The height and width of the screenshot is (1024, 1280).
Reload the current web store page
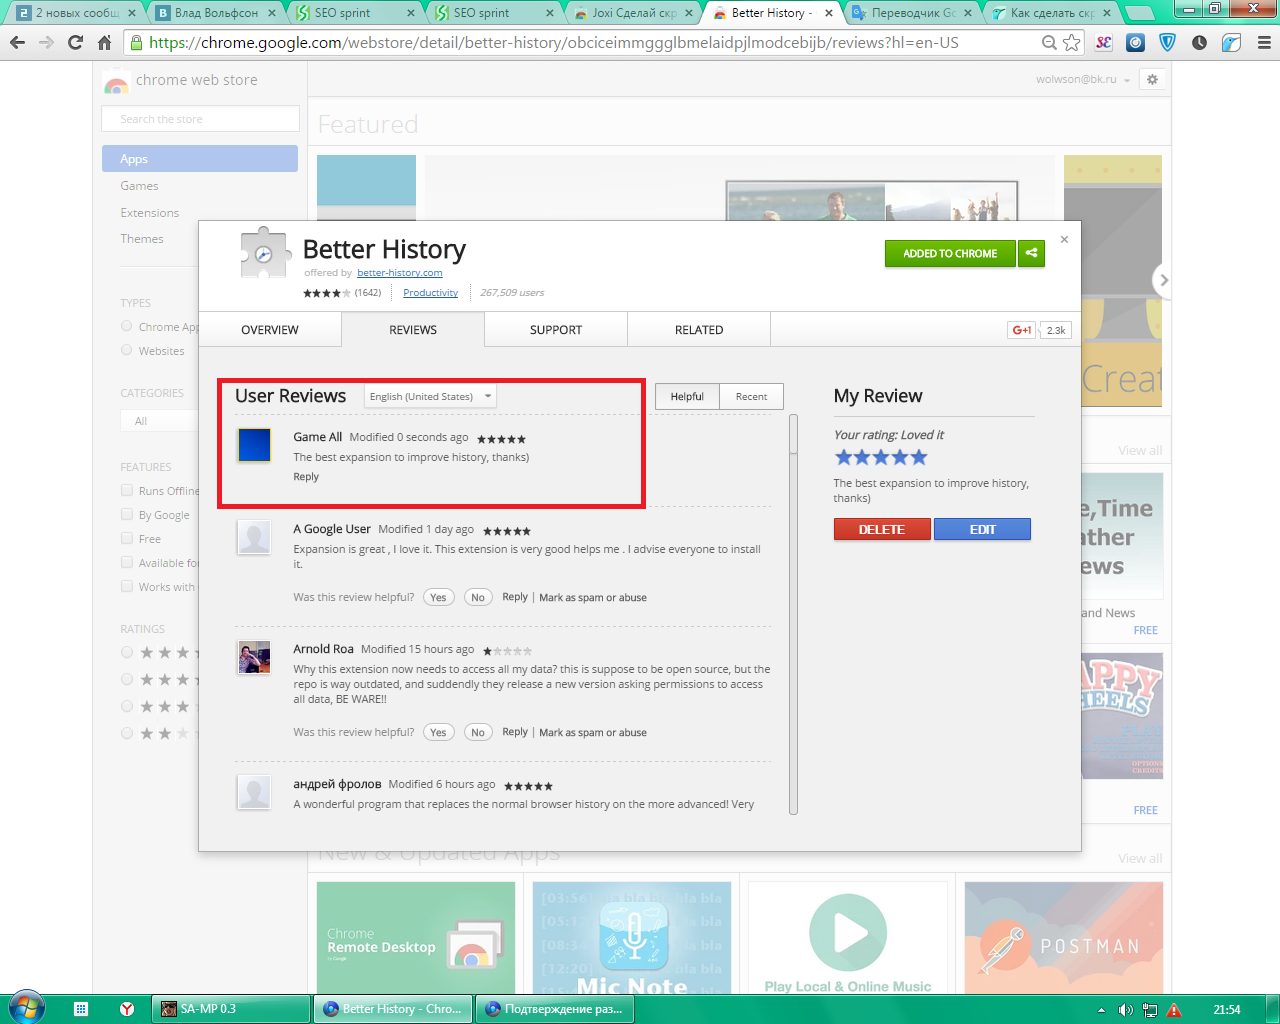click(x=75, y=43)
